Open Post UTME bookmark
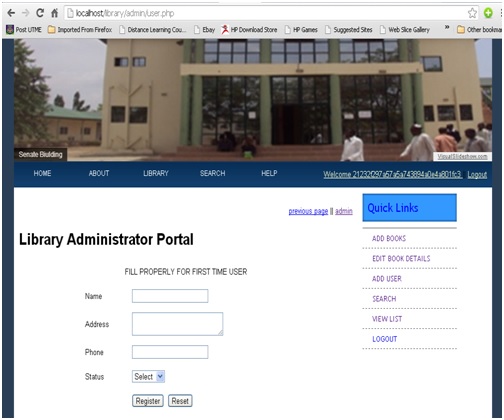 (24, 30)
